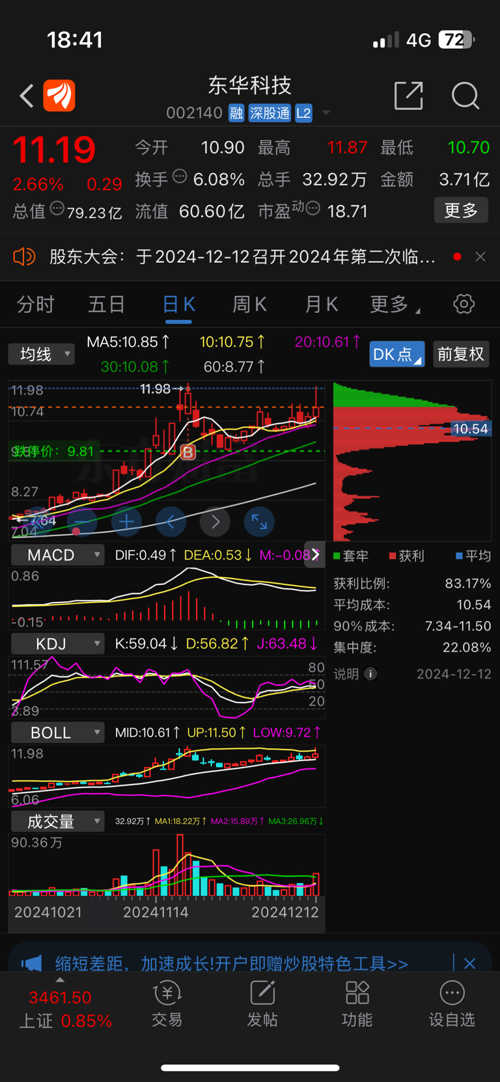
Task: Tap the back arrow icon
Action: point(27,96)
